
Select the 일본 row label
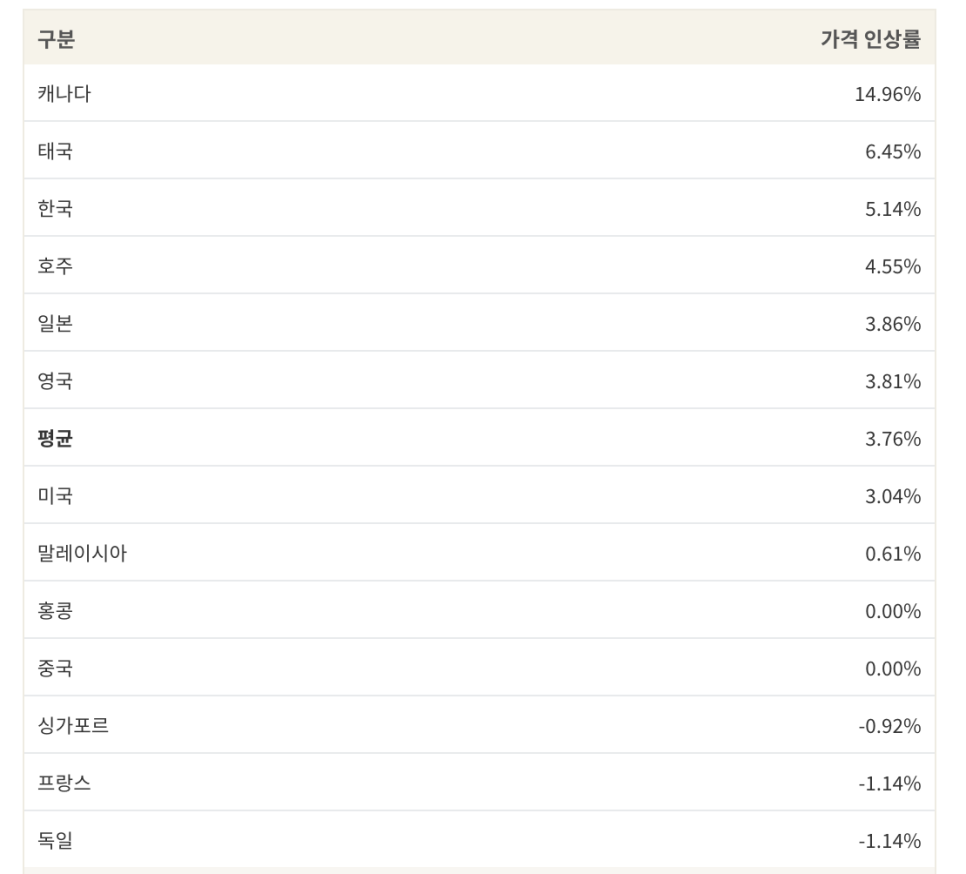click(55, 323)
